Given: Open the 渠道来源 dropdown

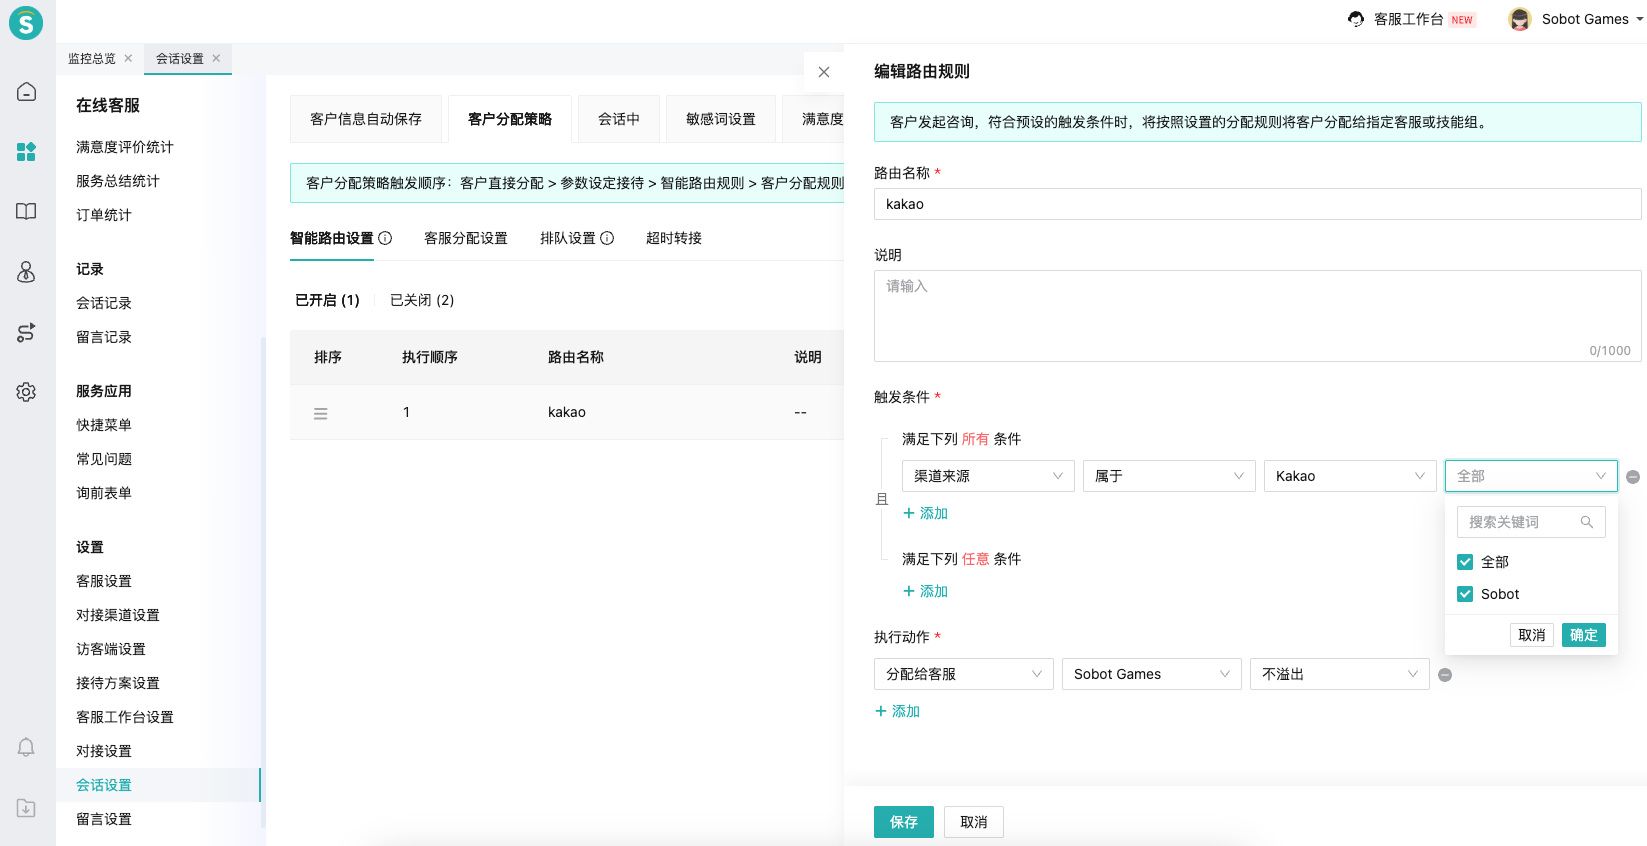Looking at the screenshot, I should tap(988, 476).
